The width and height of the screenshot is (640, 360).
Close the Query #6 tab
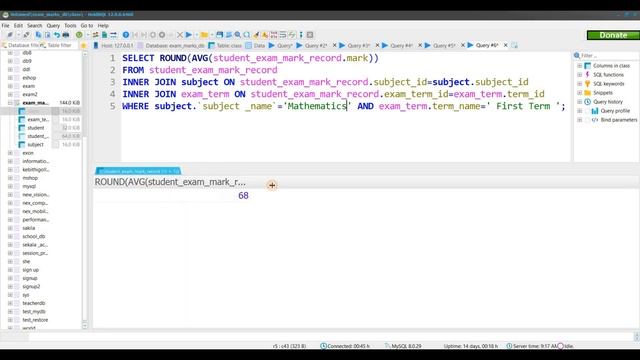tap(505, 45)
